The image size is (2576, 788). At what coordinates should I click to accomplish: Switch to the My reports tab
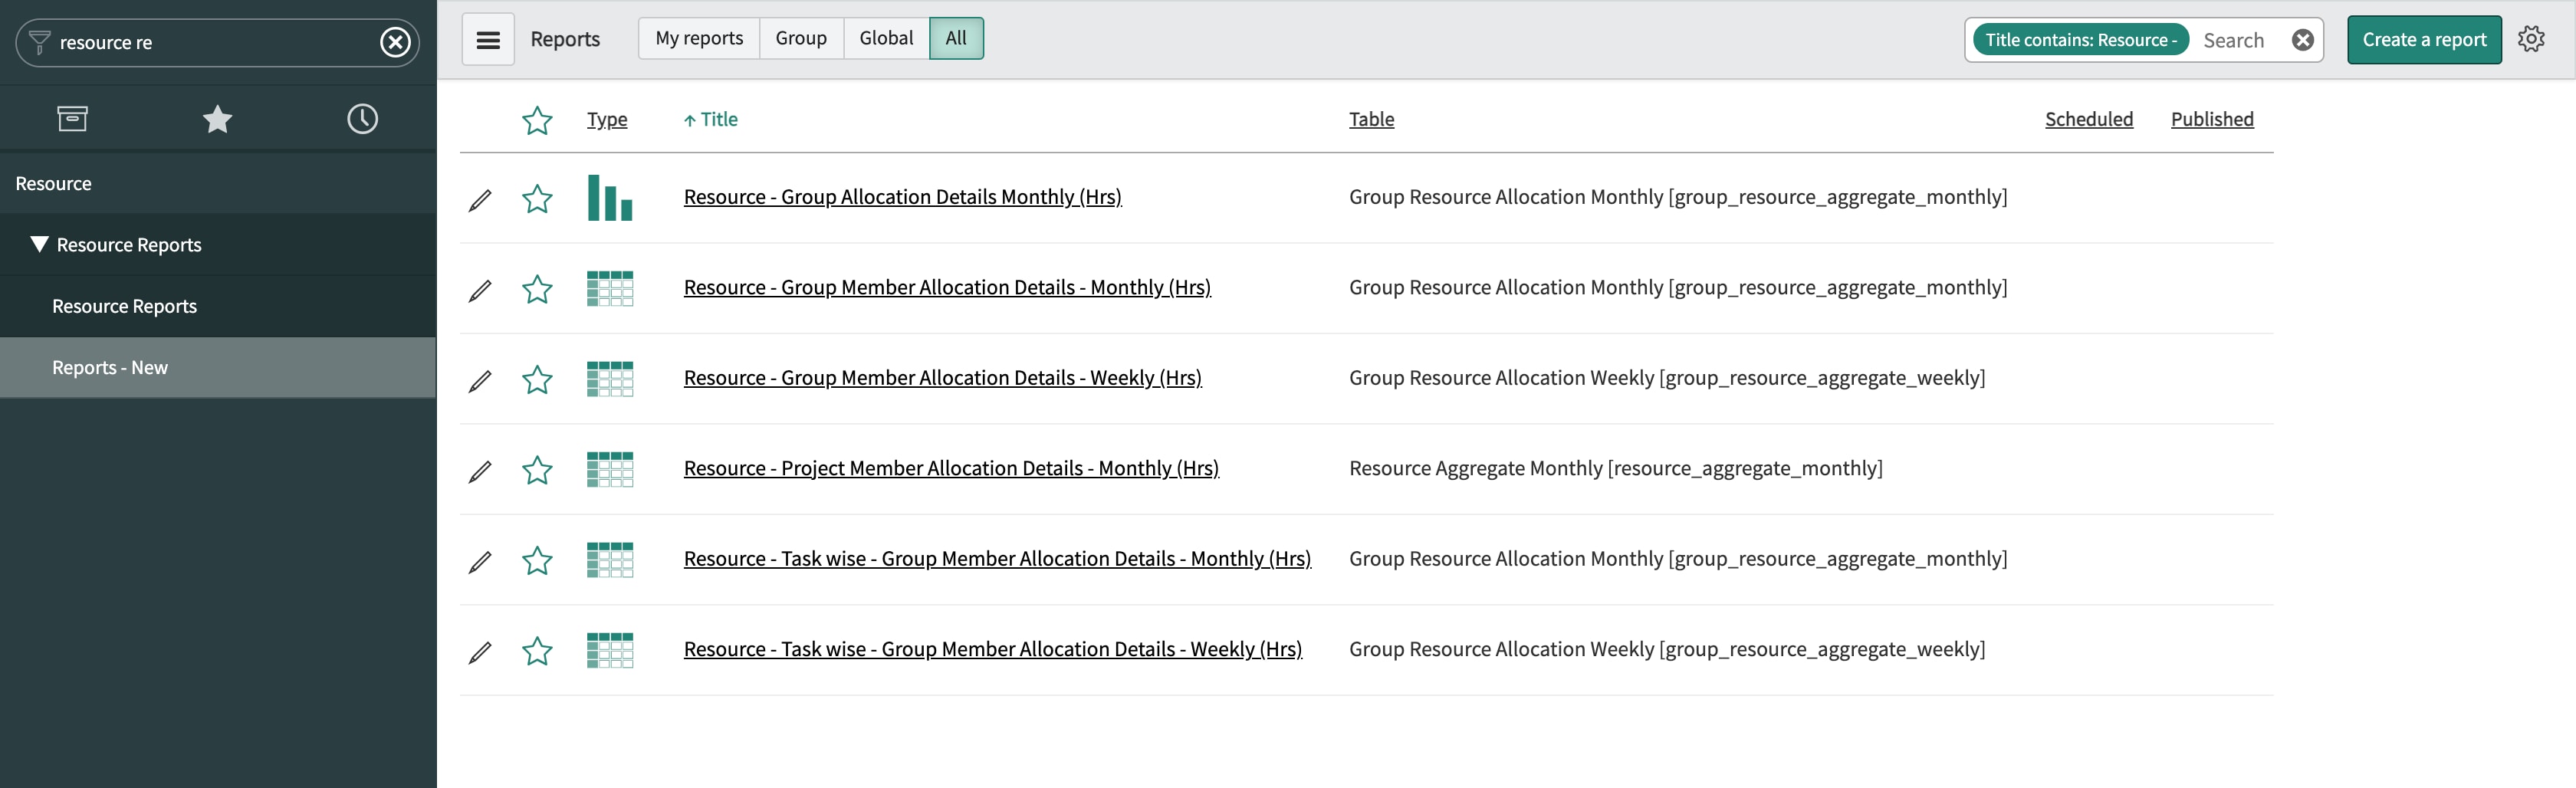pos(699,38)
